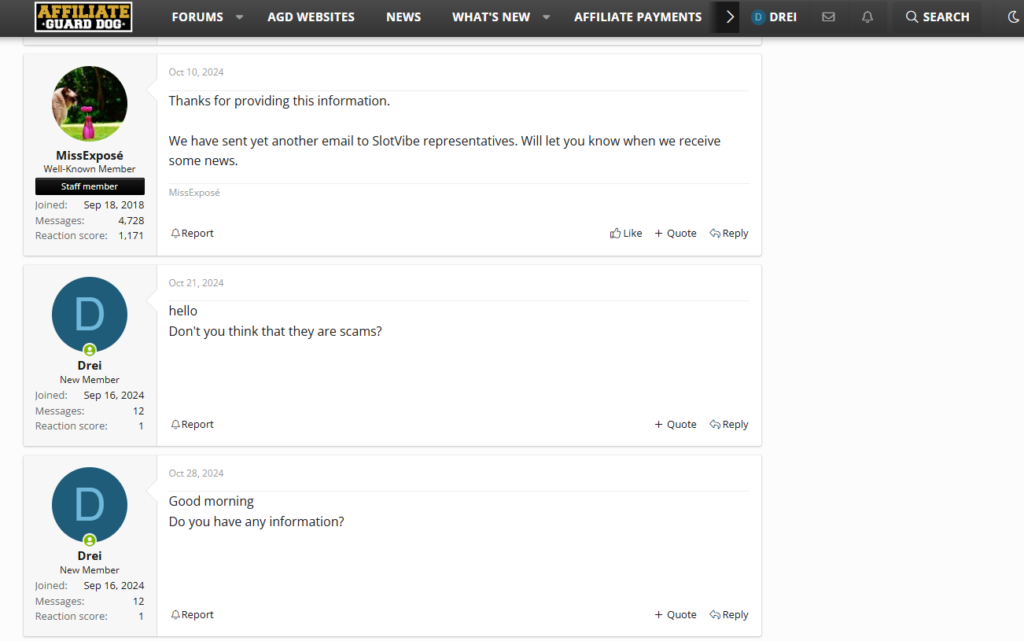
Task: Open the Oct 28, 2024 post permalink
Action: coord(196,473)
